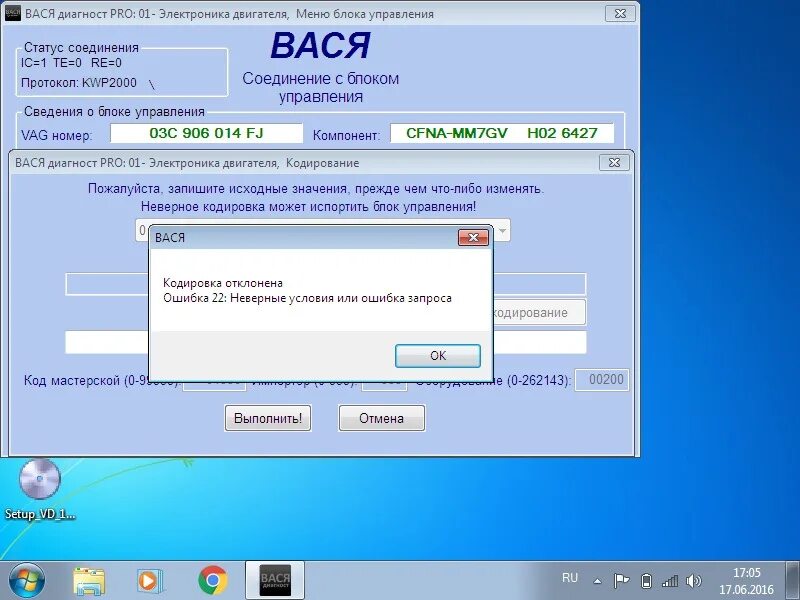800x600 pixels.
Task: Launch Windows Media Player from taskbar
Action: [x=150, y=581]
